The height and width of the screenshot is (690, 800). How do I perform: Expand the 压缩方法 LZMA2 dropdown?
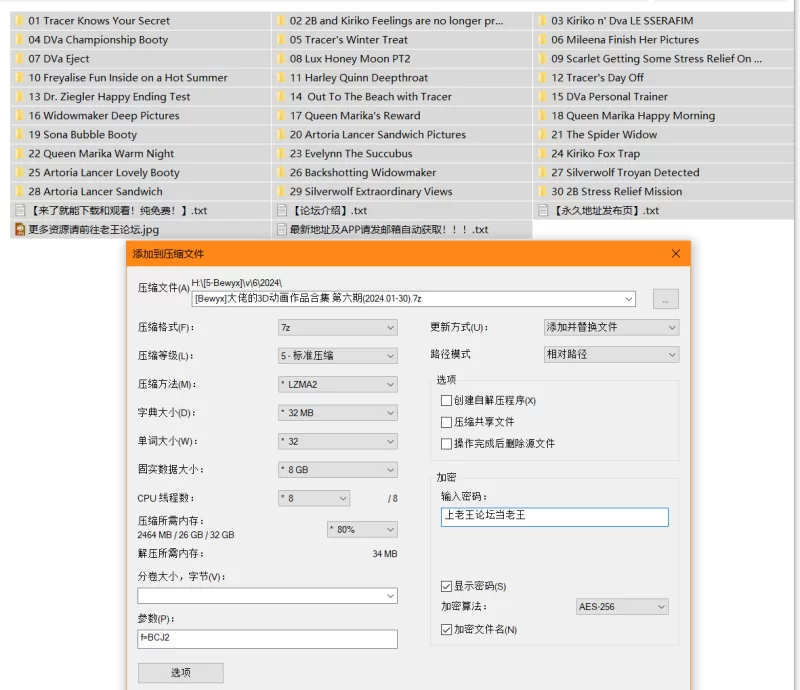click(338, 384)
